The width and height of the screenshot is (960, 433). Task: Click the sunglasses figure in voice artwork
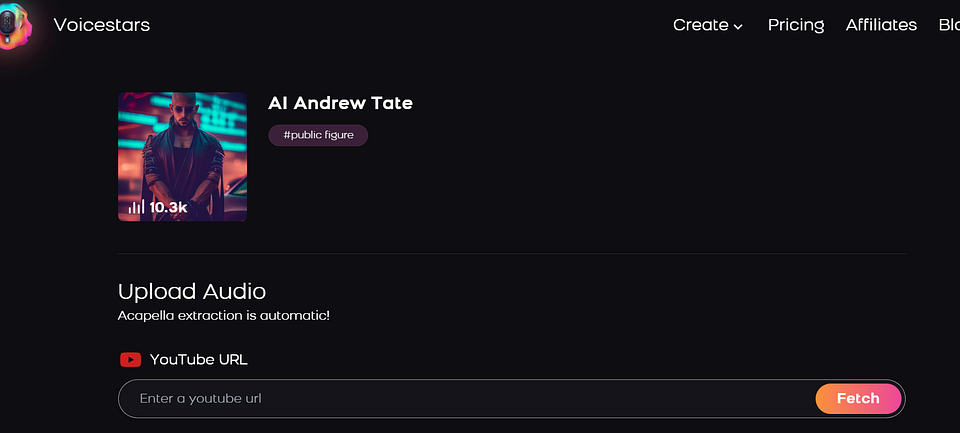click(x=182, y=153)
